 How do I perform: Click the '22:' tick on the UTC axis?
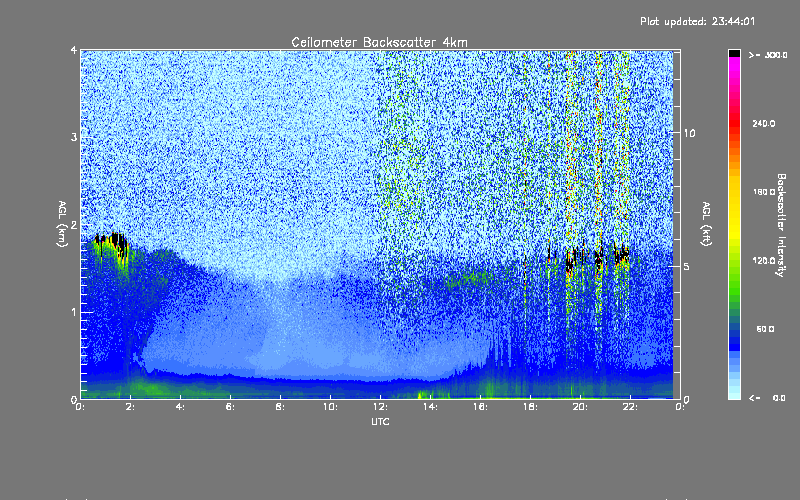click(630, 407)
